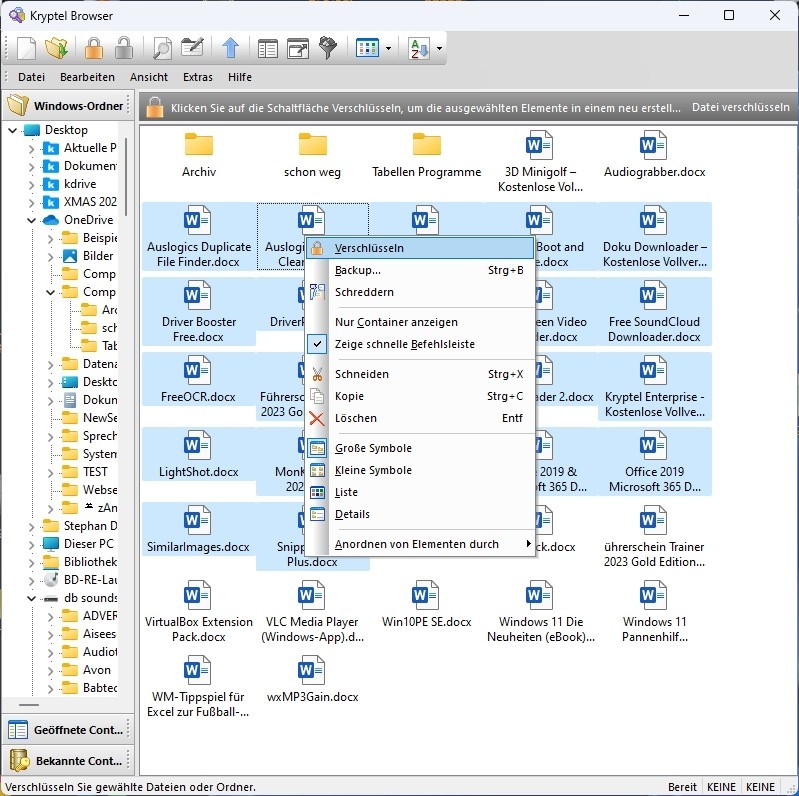
Task: Click the new blank file toolbar icon
Action: (26, 48)
